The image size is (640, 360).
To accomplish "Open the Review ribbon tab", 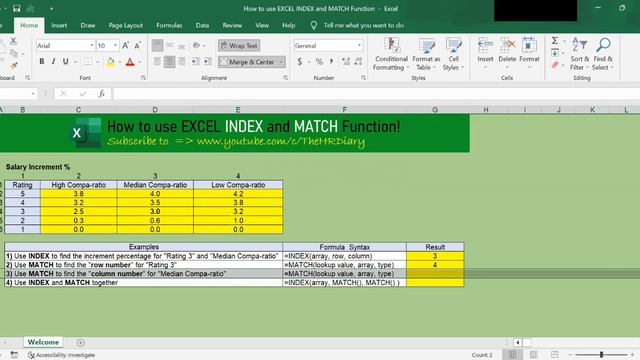I will [232, 25].
